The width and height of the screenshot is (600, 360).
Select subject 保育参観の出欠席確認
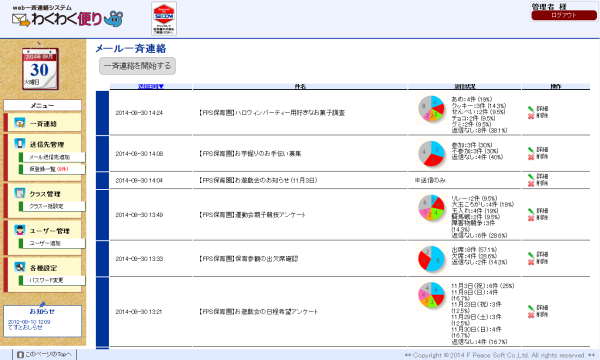[x=248, y=259]
